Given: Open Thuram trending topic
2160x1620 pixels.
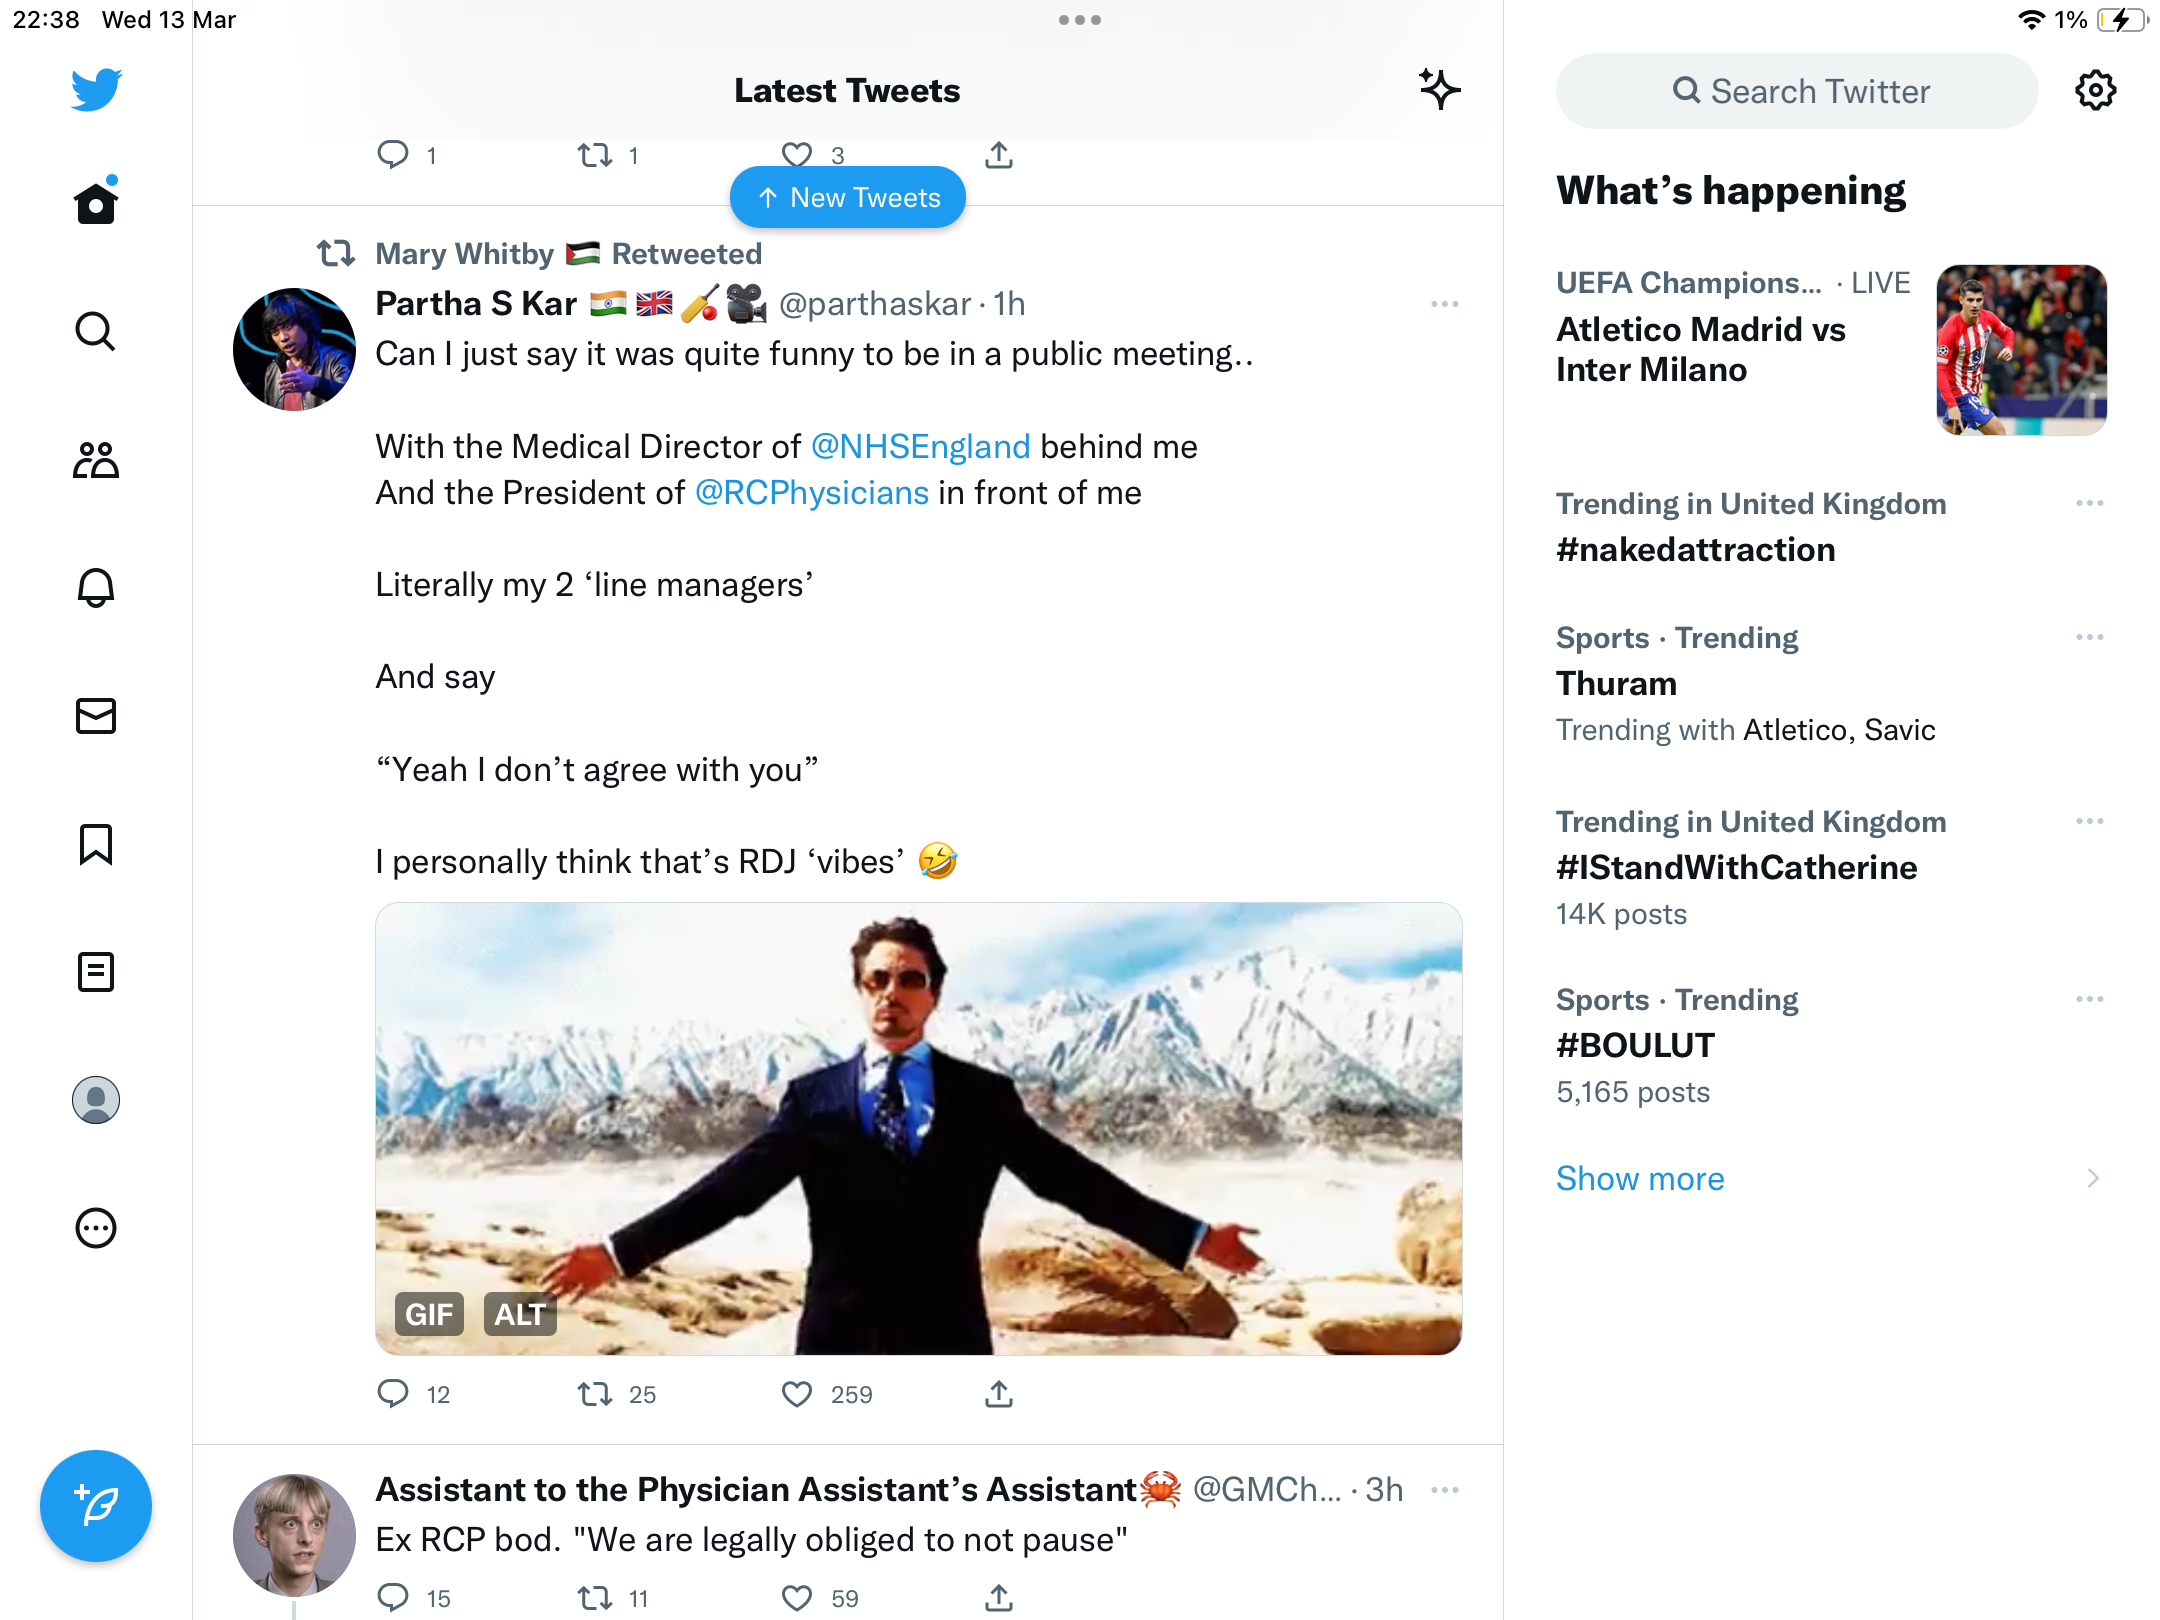Looking at the screenshot, I should tap(1617, 683).
